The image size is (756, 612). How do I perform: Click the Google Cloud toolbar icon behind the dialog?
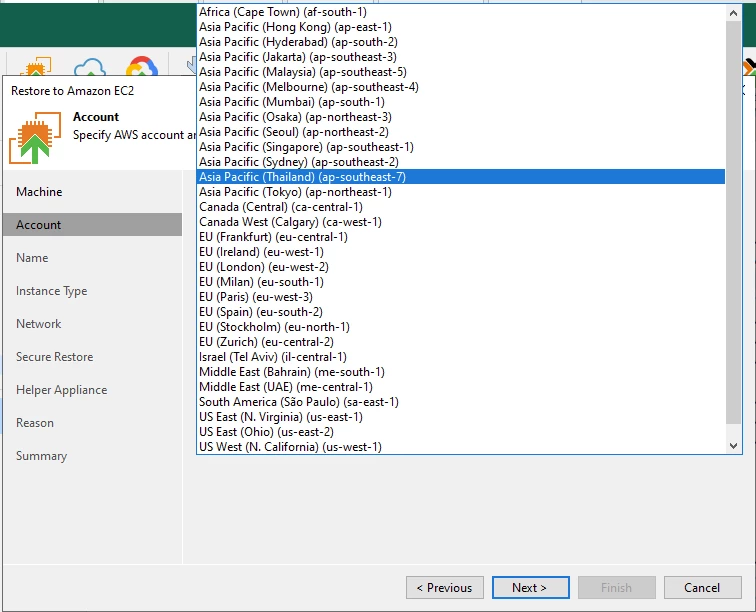[142, 67]
